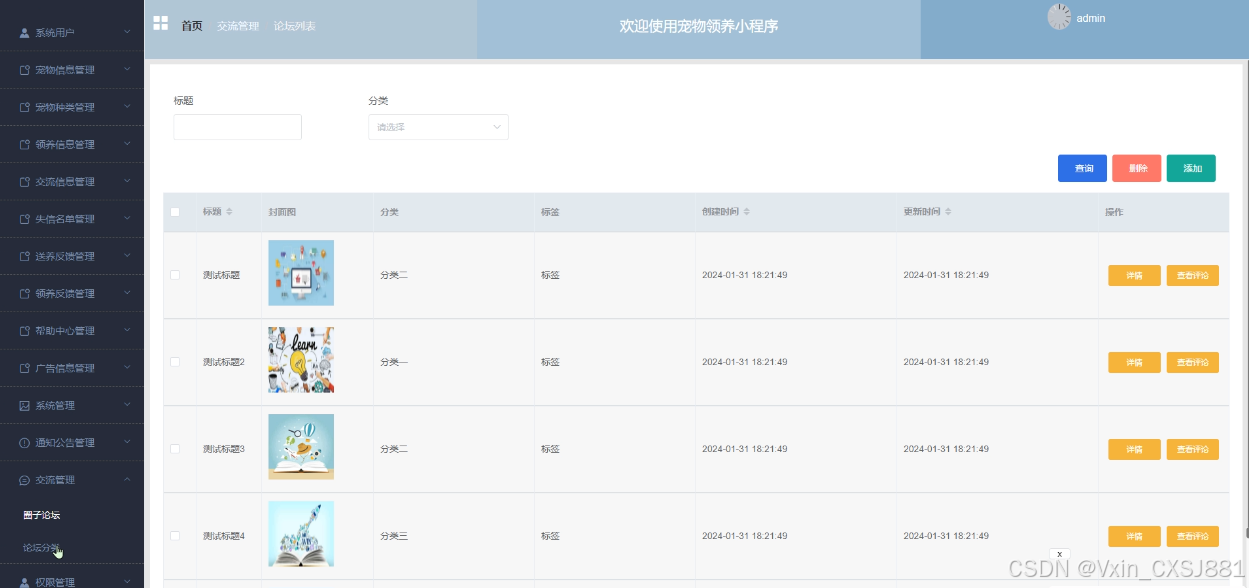Expand 领养信息管理 with its chevron

[127, 144]
